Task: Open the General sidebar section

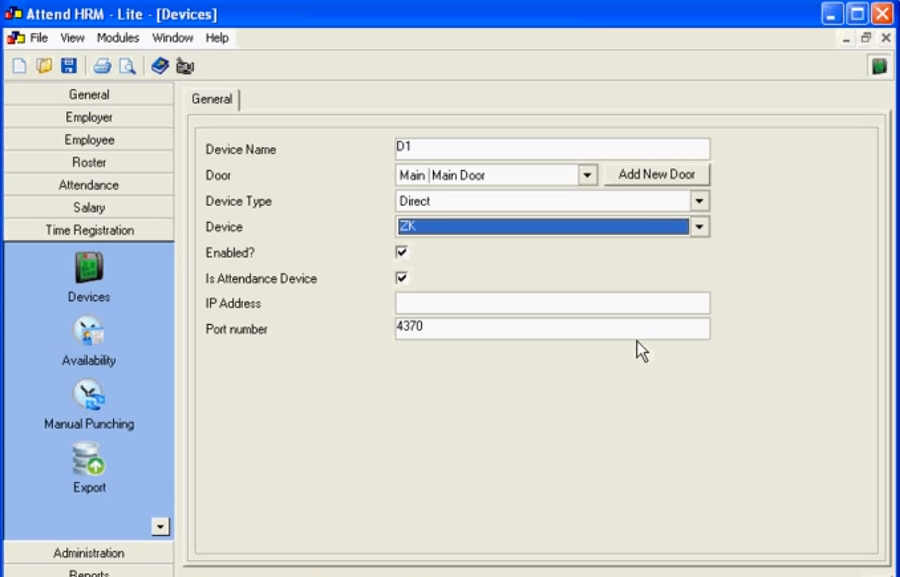Action: pyautogui.click(x=89, y=94)
